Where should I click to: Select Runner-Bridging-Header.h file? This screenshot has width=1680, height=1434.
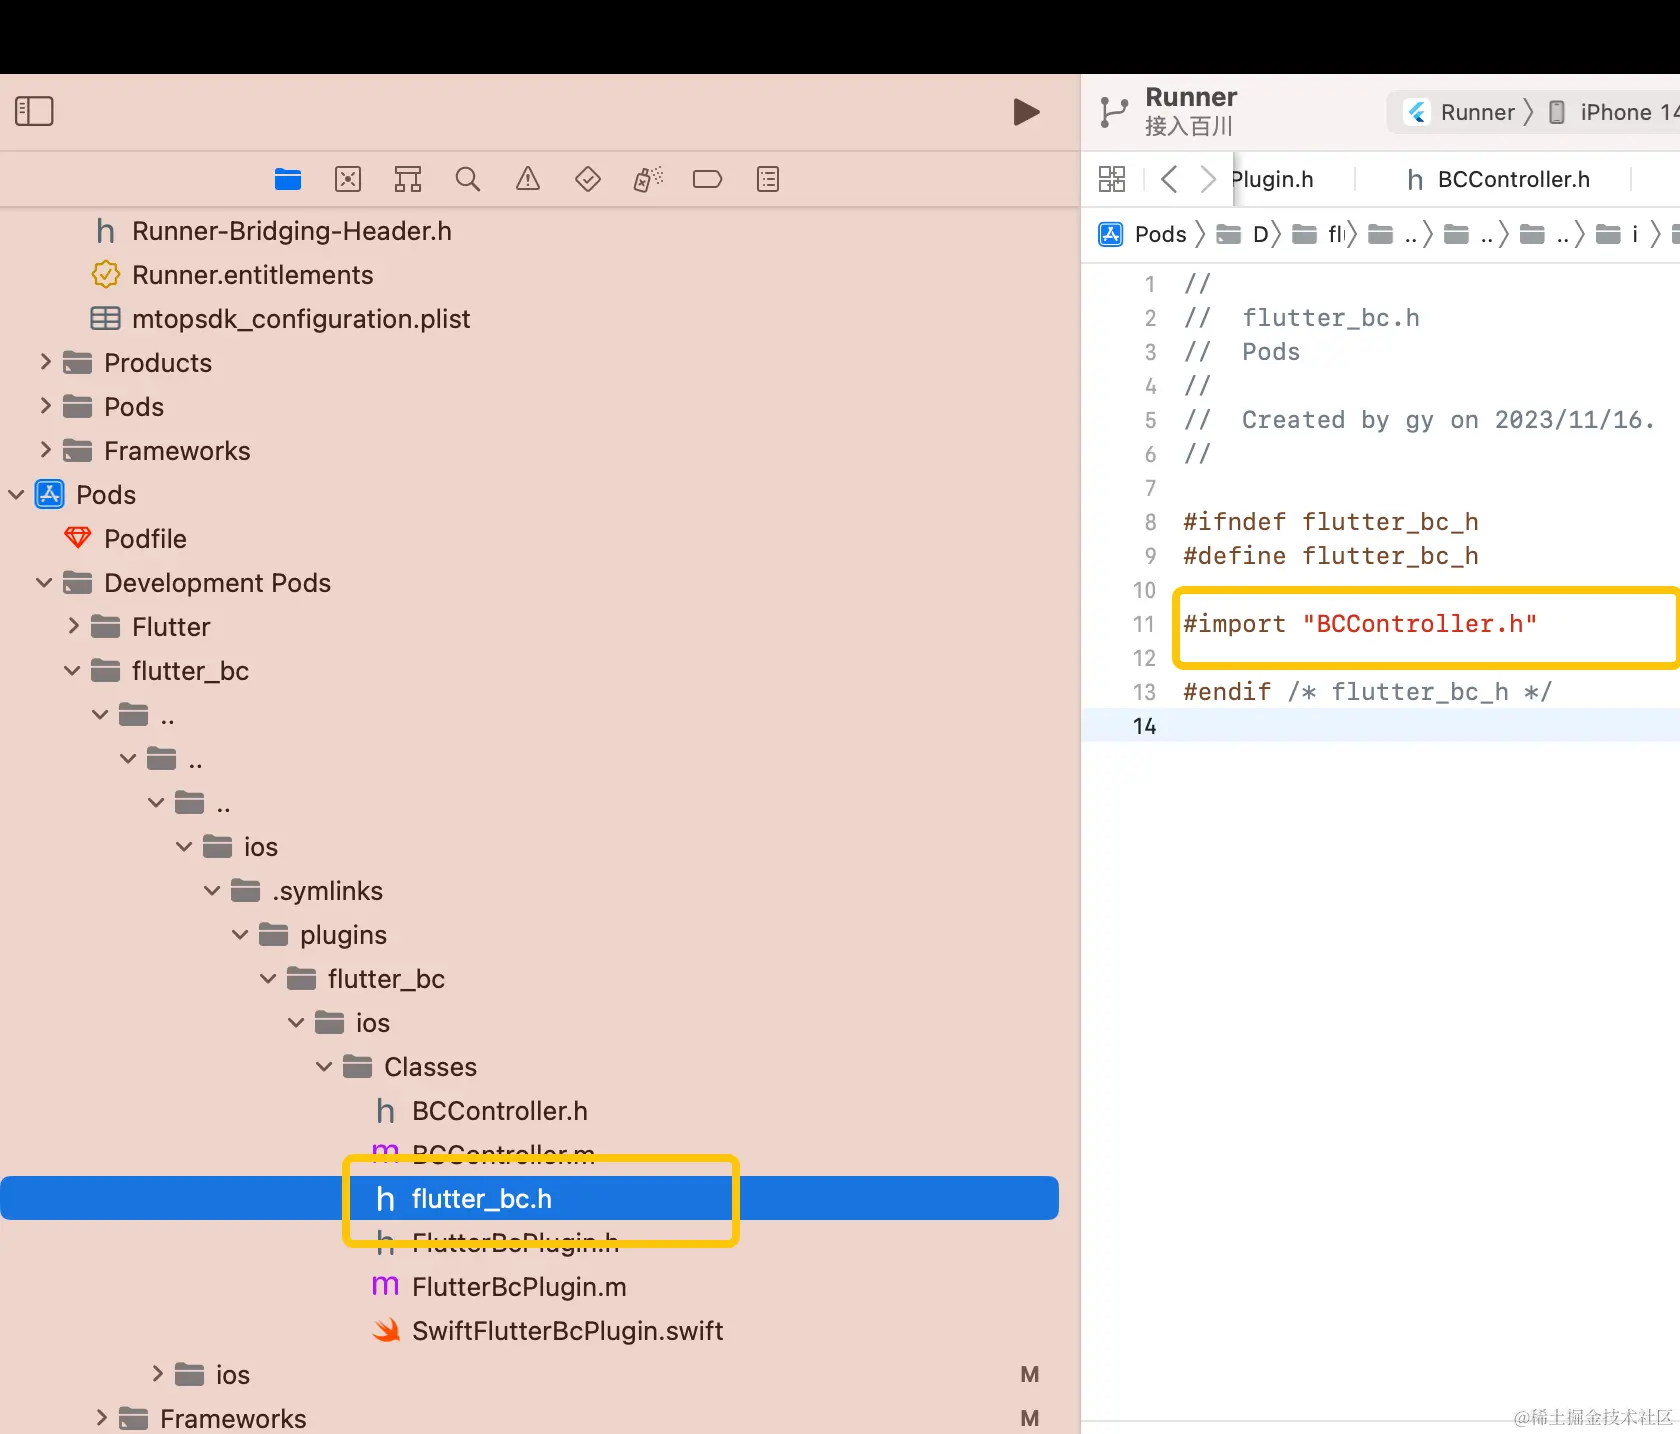(x=291, y=231)
